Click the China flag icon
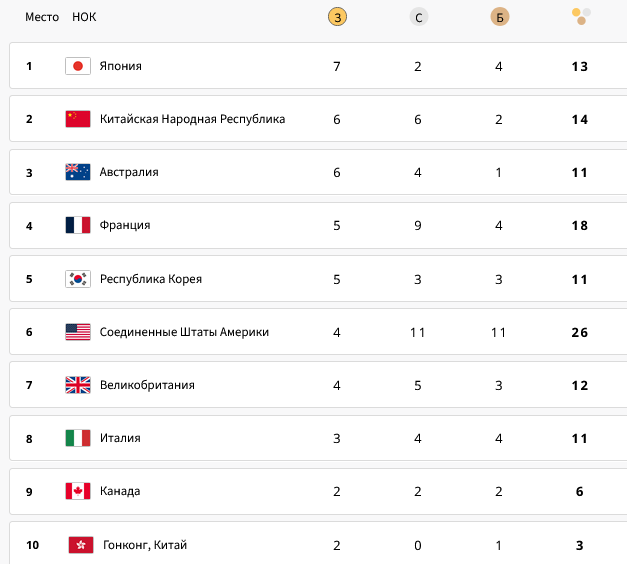This screenshot has width=627, height=564. 78,119
